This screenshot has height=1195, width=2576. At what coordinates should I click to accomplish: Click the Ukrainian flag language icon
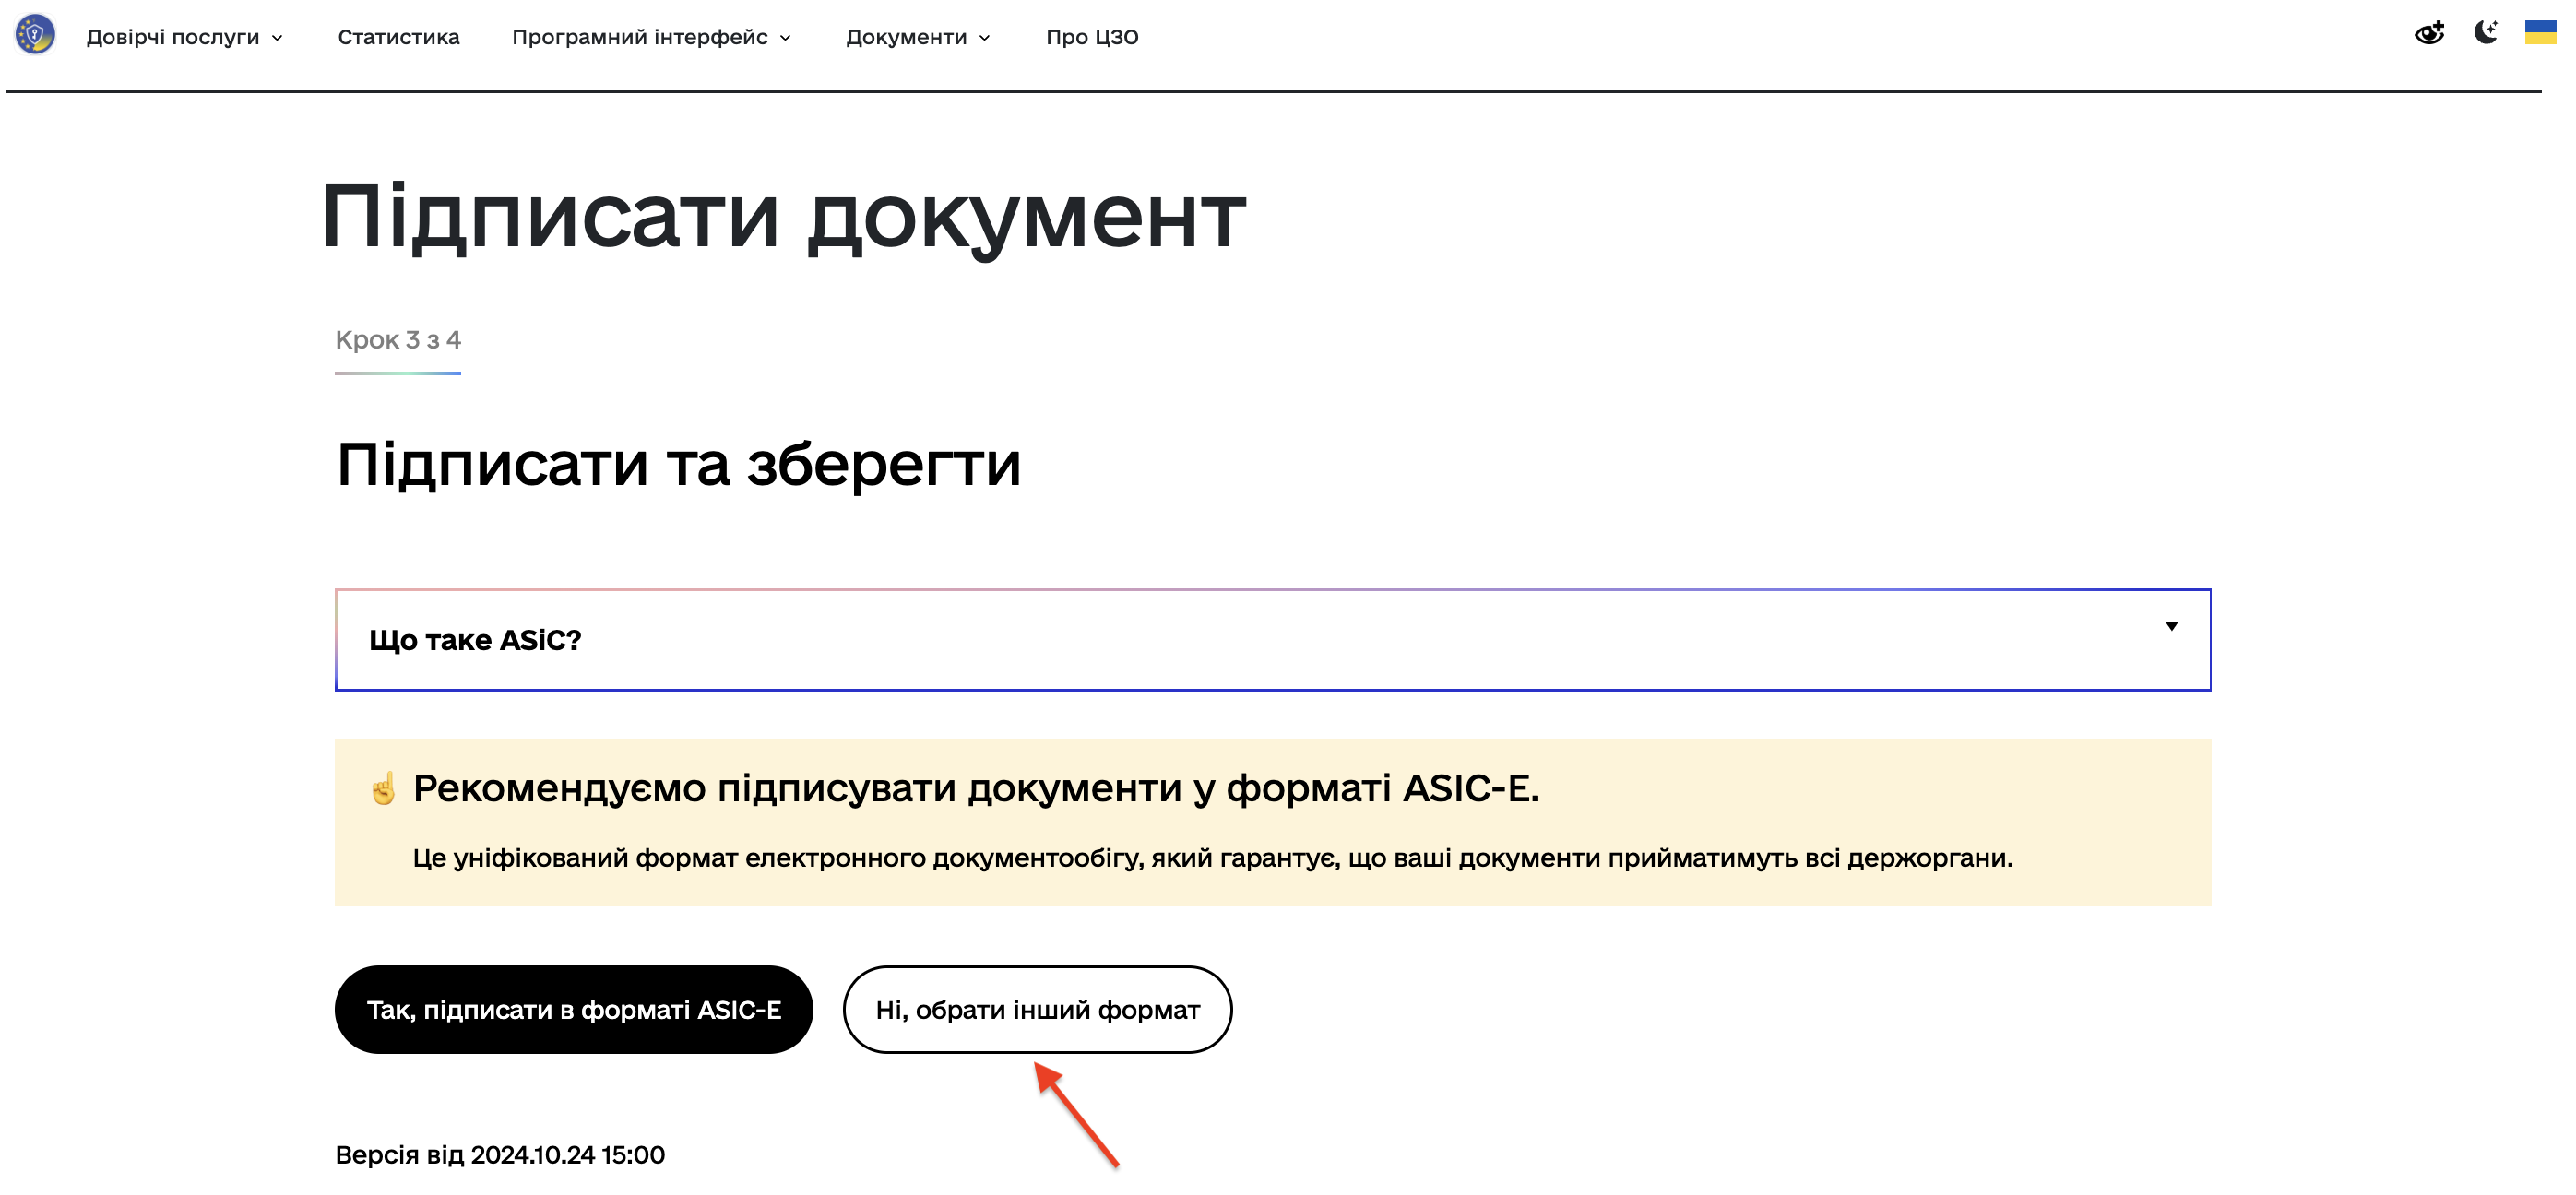tap(2539, 33)
